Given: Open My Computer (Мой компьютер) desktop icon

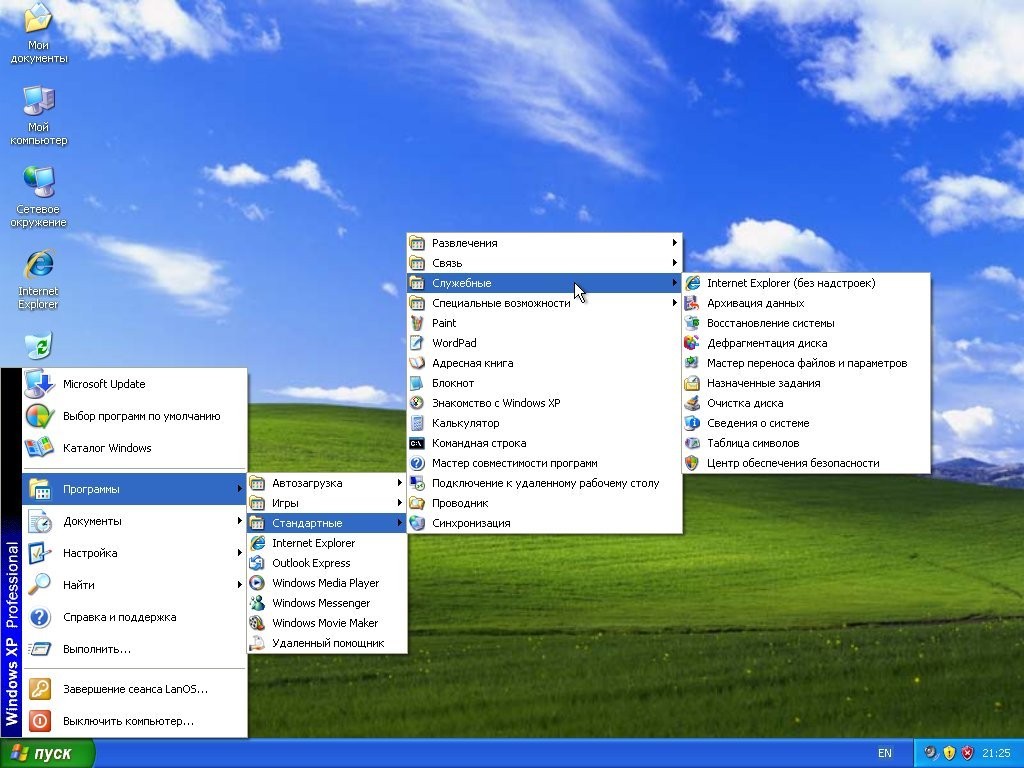Looking at the screenshot, I should pyautogui.click(x=38, y=115).
